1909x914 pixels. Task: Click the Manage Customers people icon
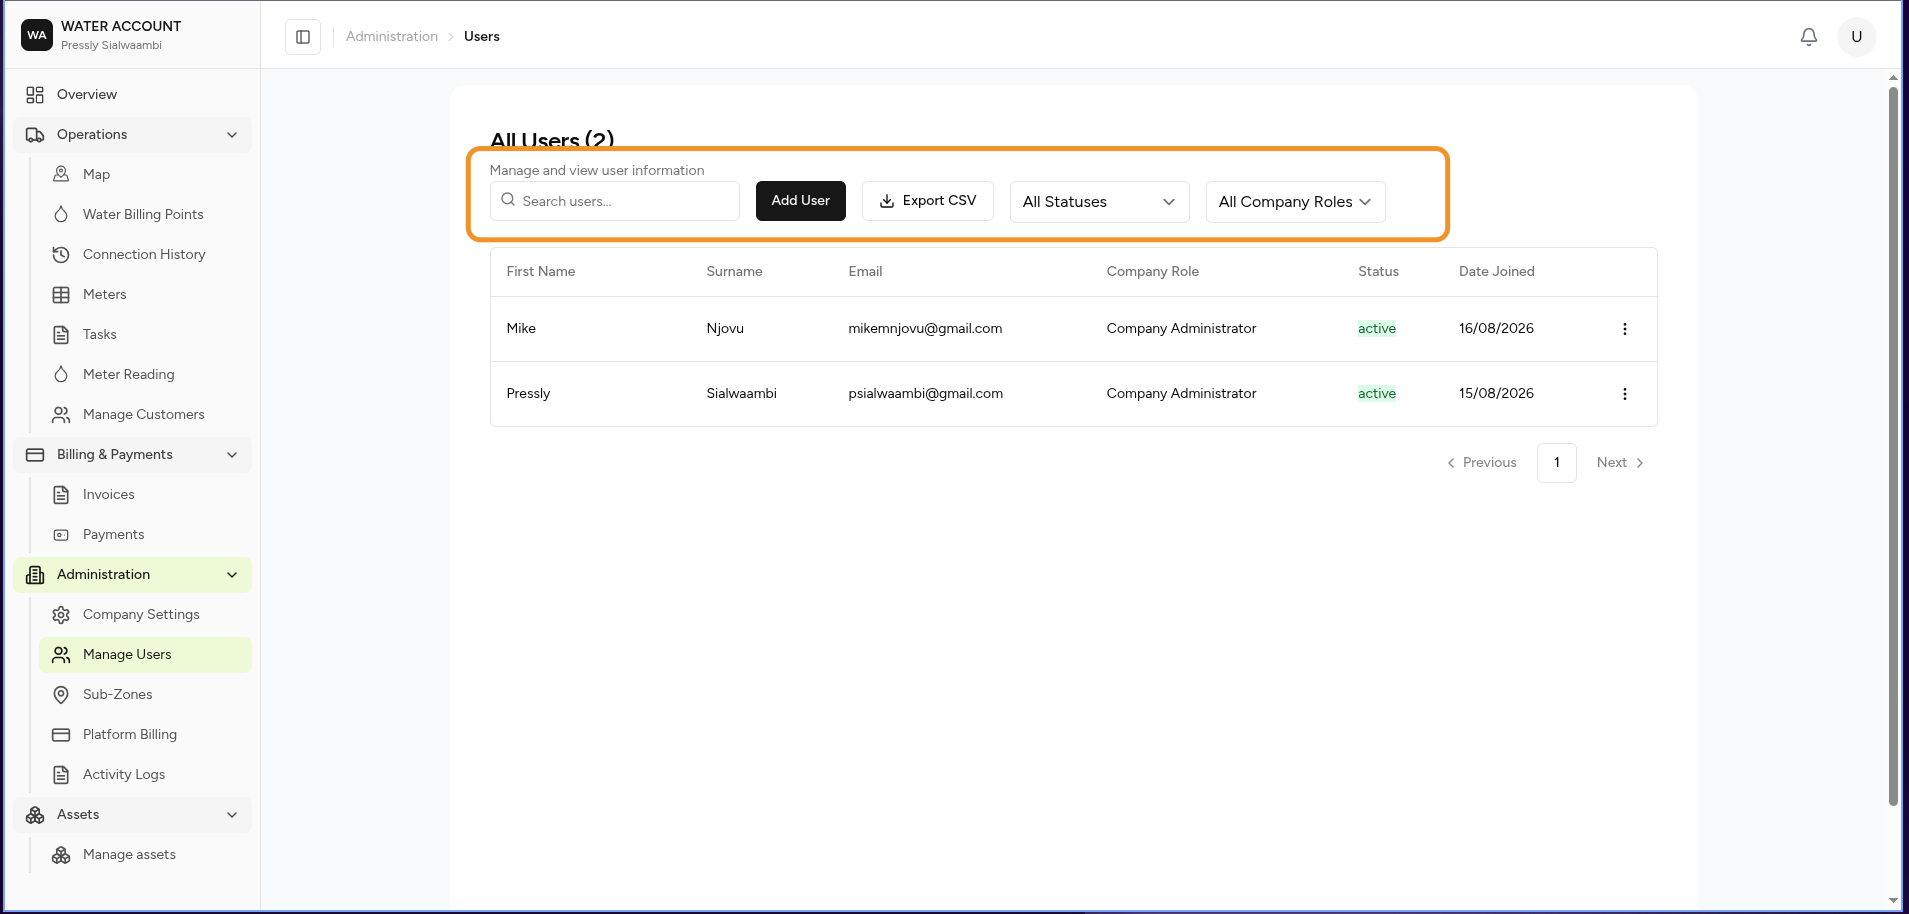(x=61, y=414)
